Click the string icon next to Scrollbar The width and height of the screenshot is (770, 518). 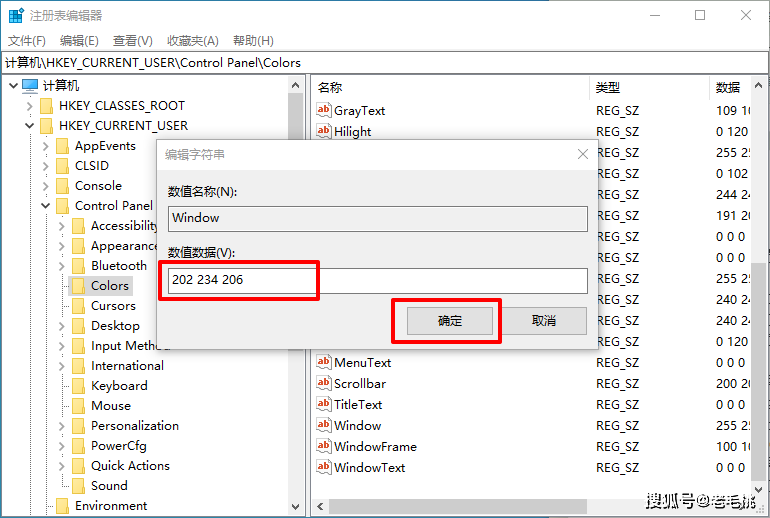point(323,383)
